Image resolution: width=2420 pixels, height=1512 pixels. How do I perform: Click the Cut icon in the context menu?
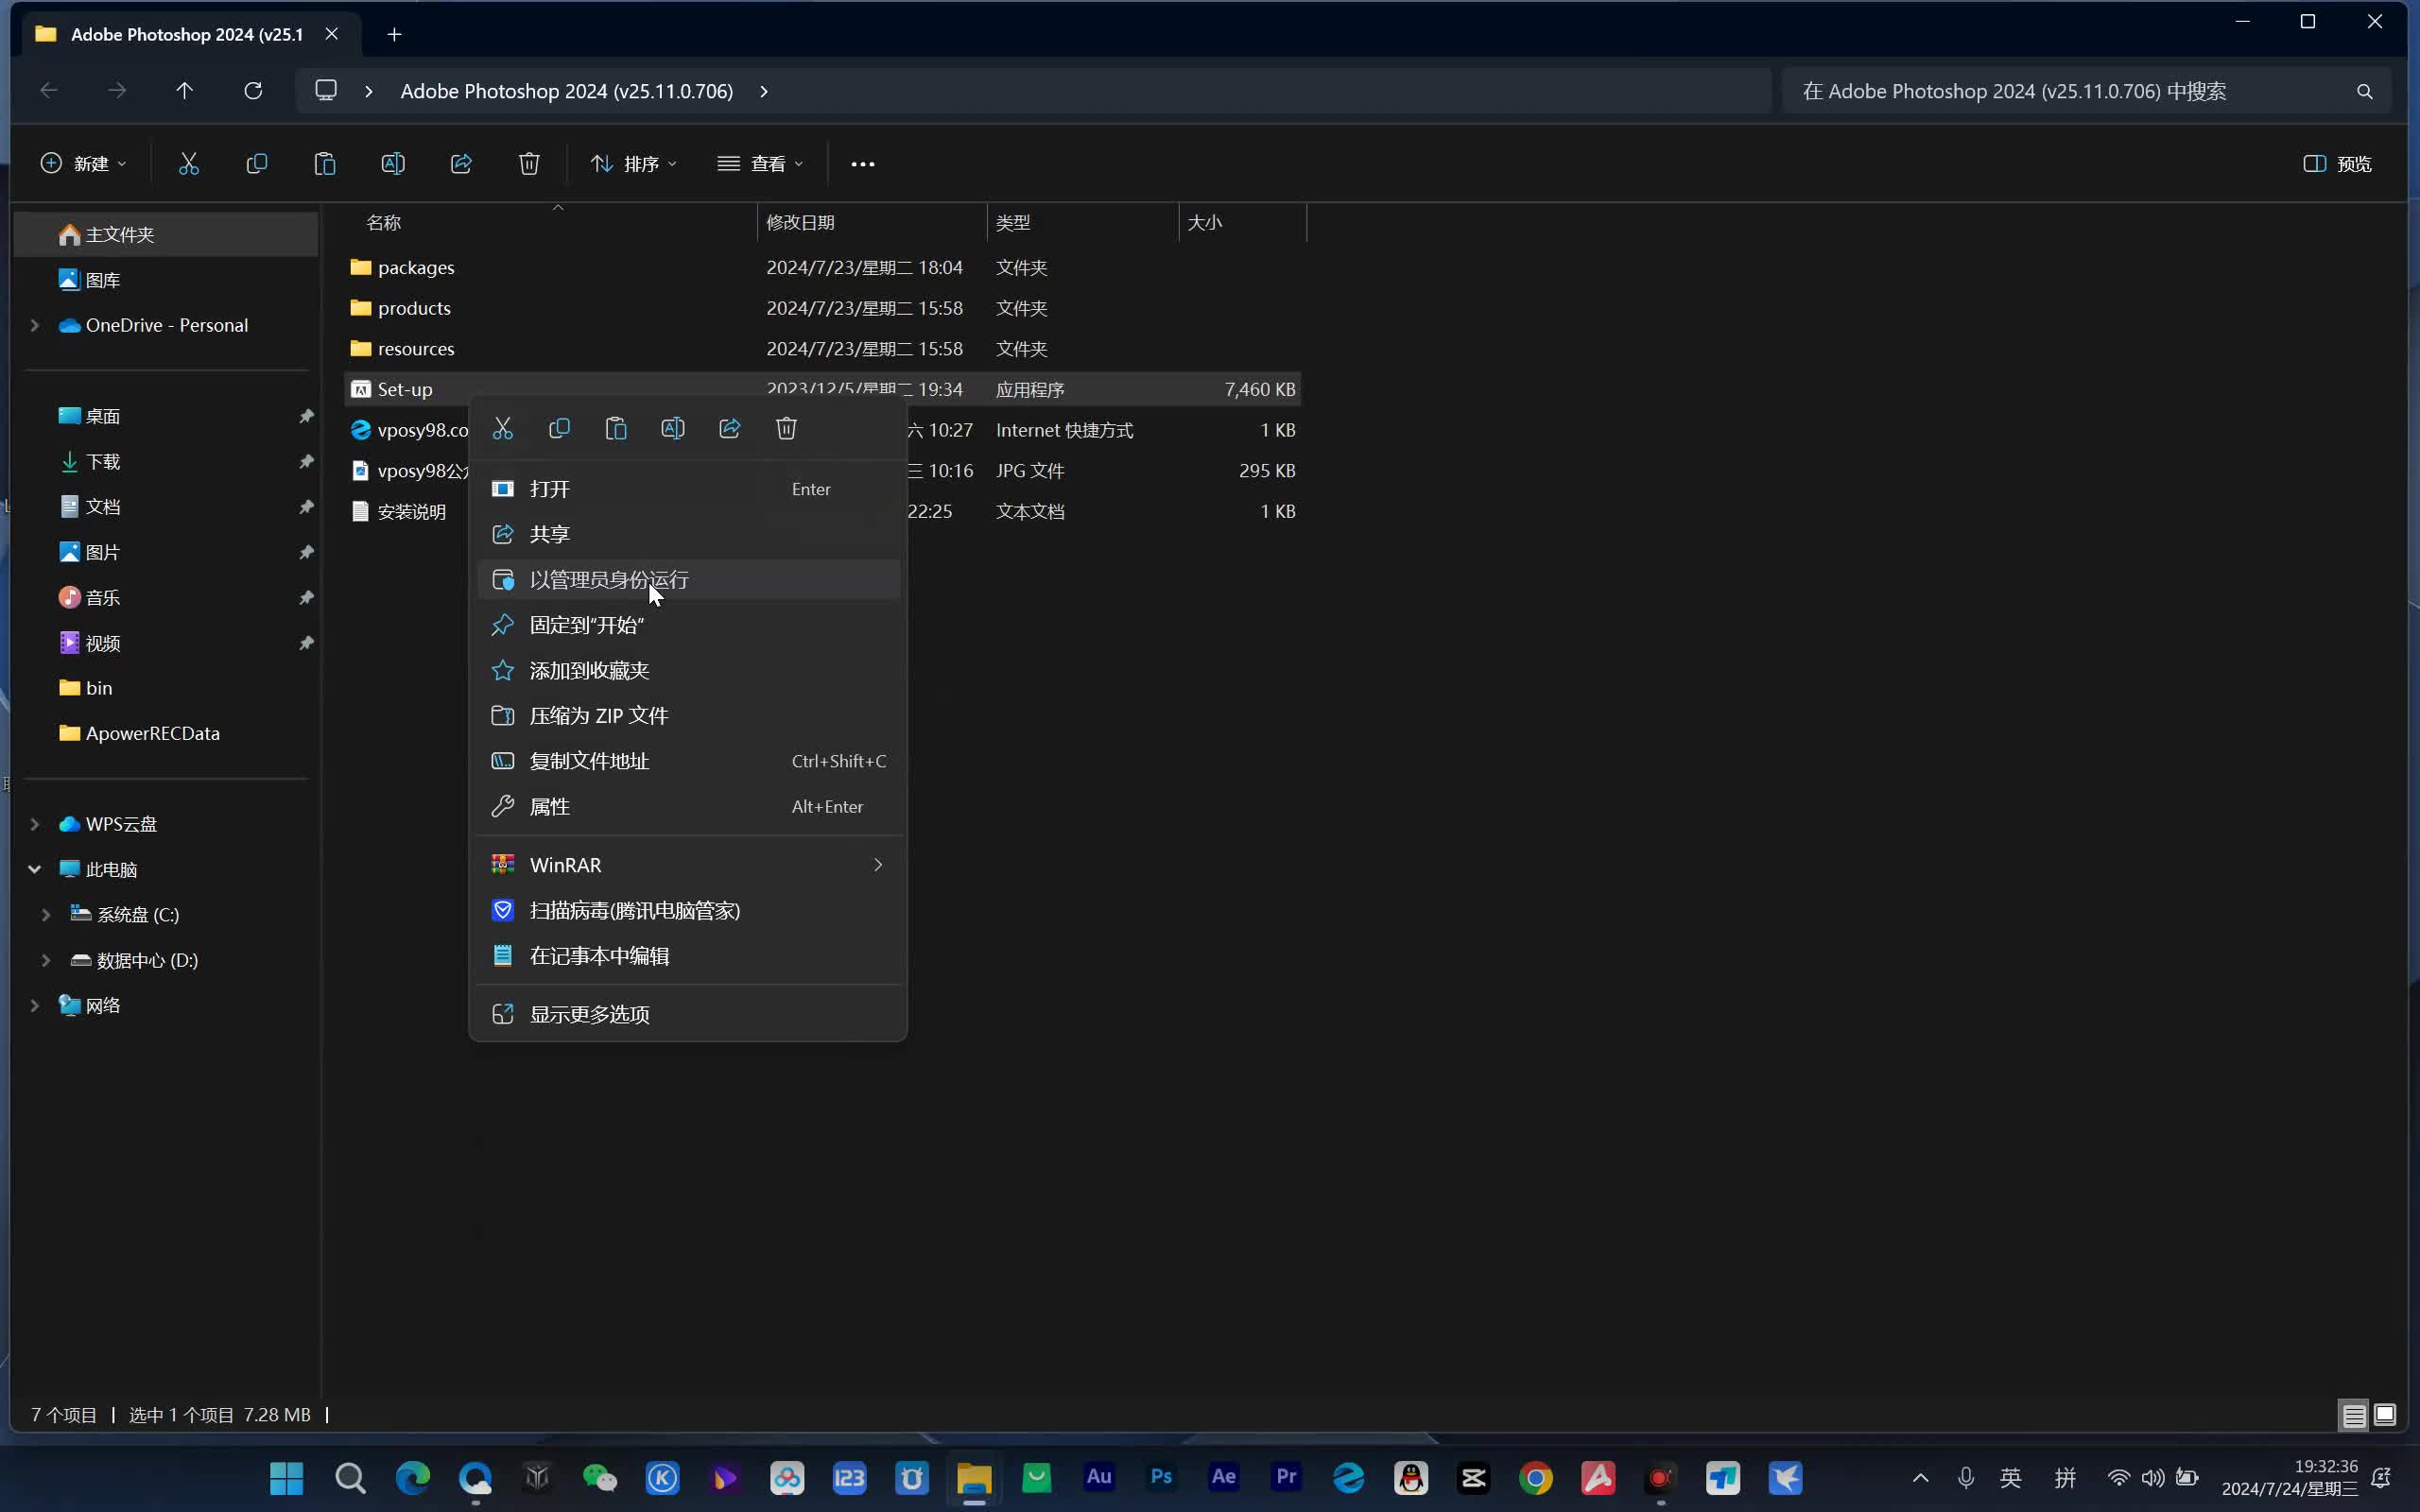pyautogui.click(x=503, y=429)
